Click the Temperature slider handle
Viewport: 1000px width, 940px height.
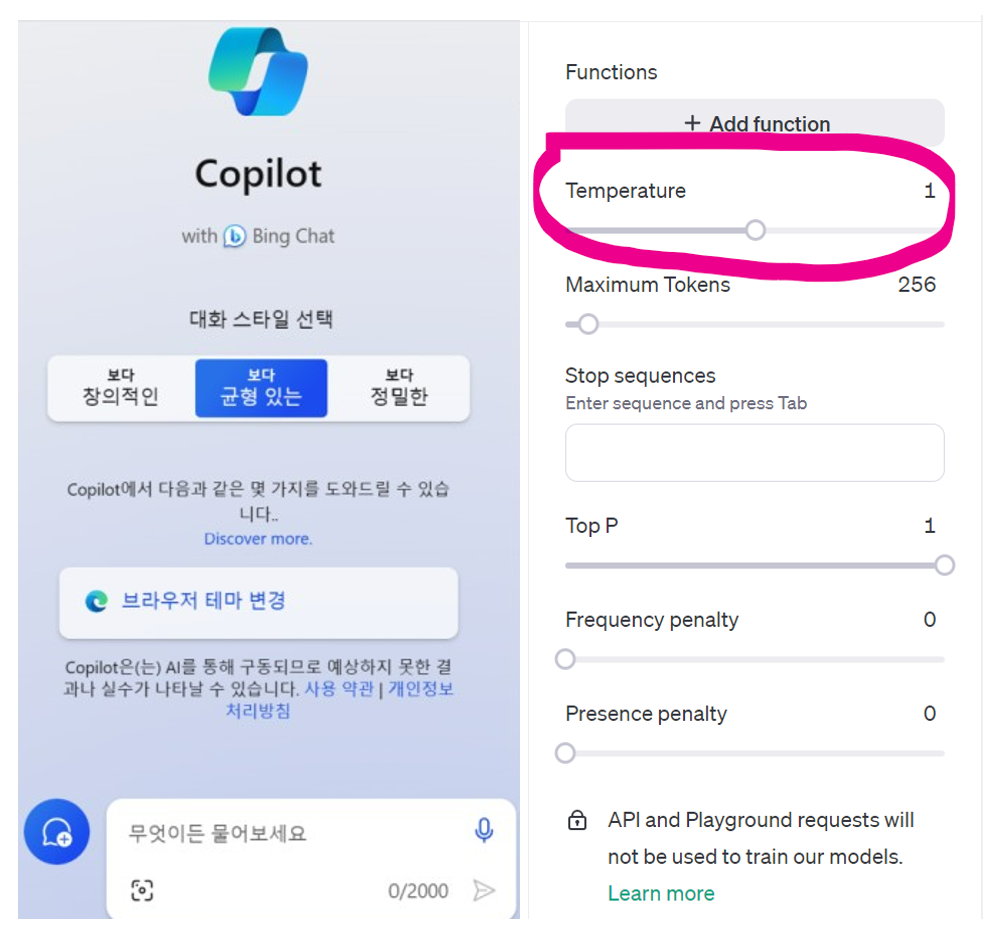pyautogui.click(x=756, y=230)
